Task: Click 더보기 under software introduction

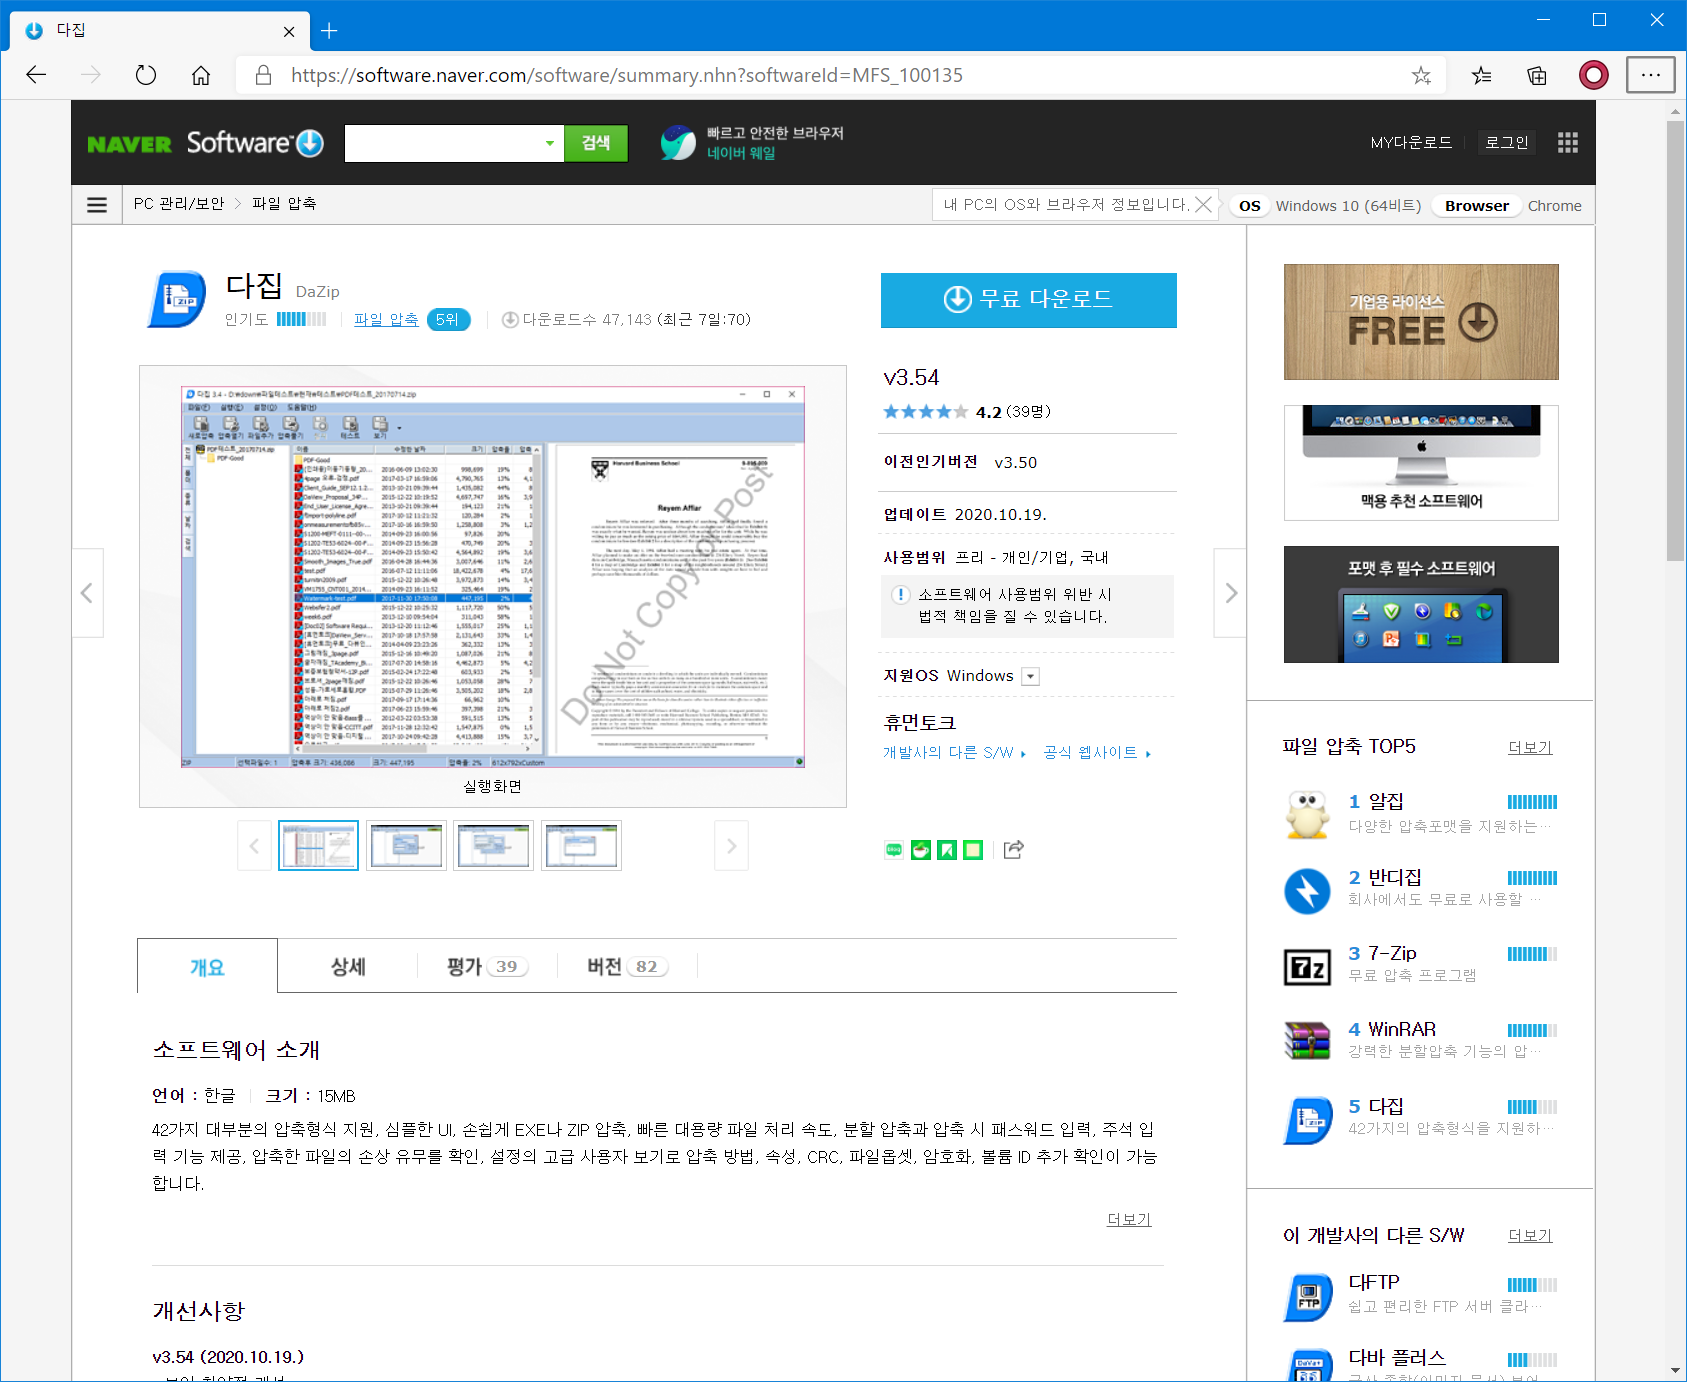Action: click(x=1129, y=1220)
